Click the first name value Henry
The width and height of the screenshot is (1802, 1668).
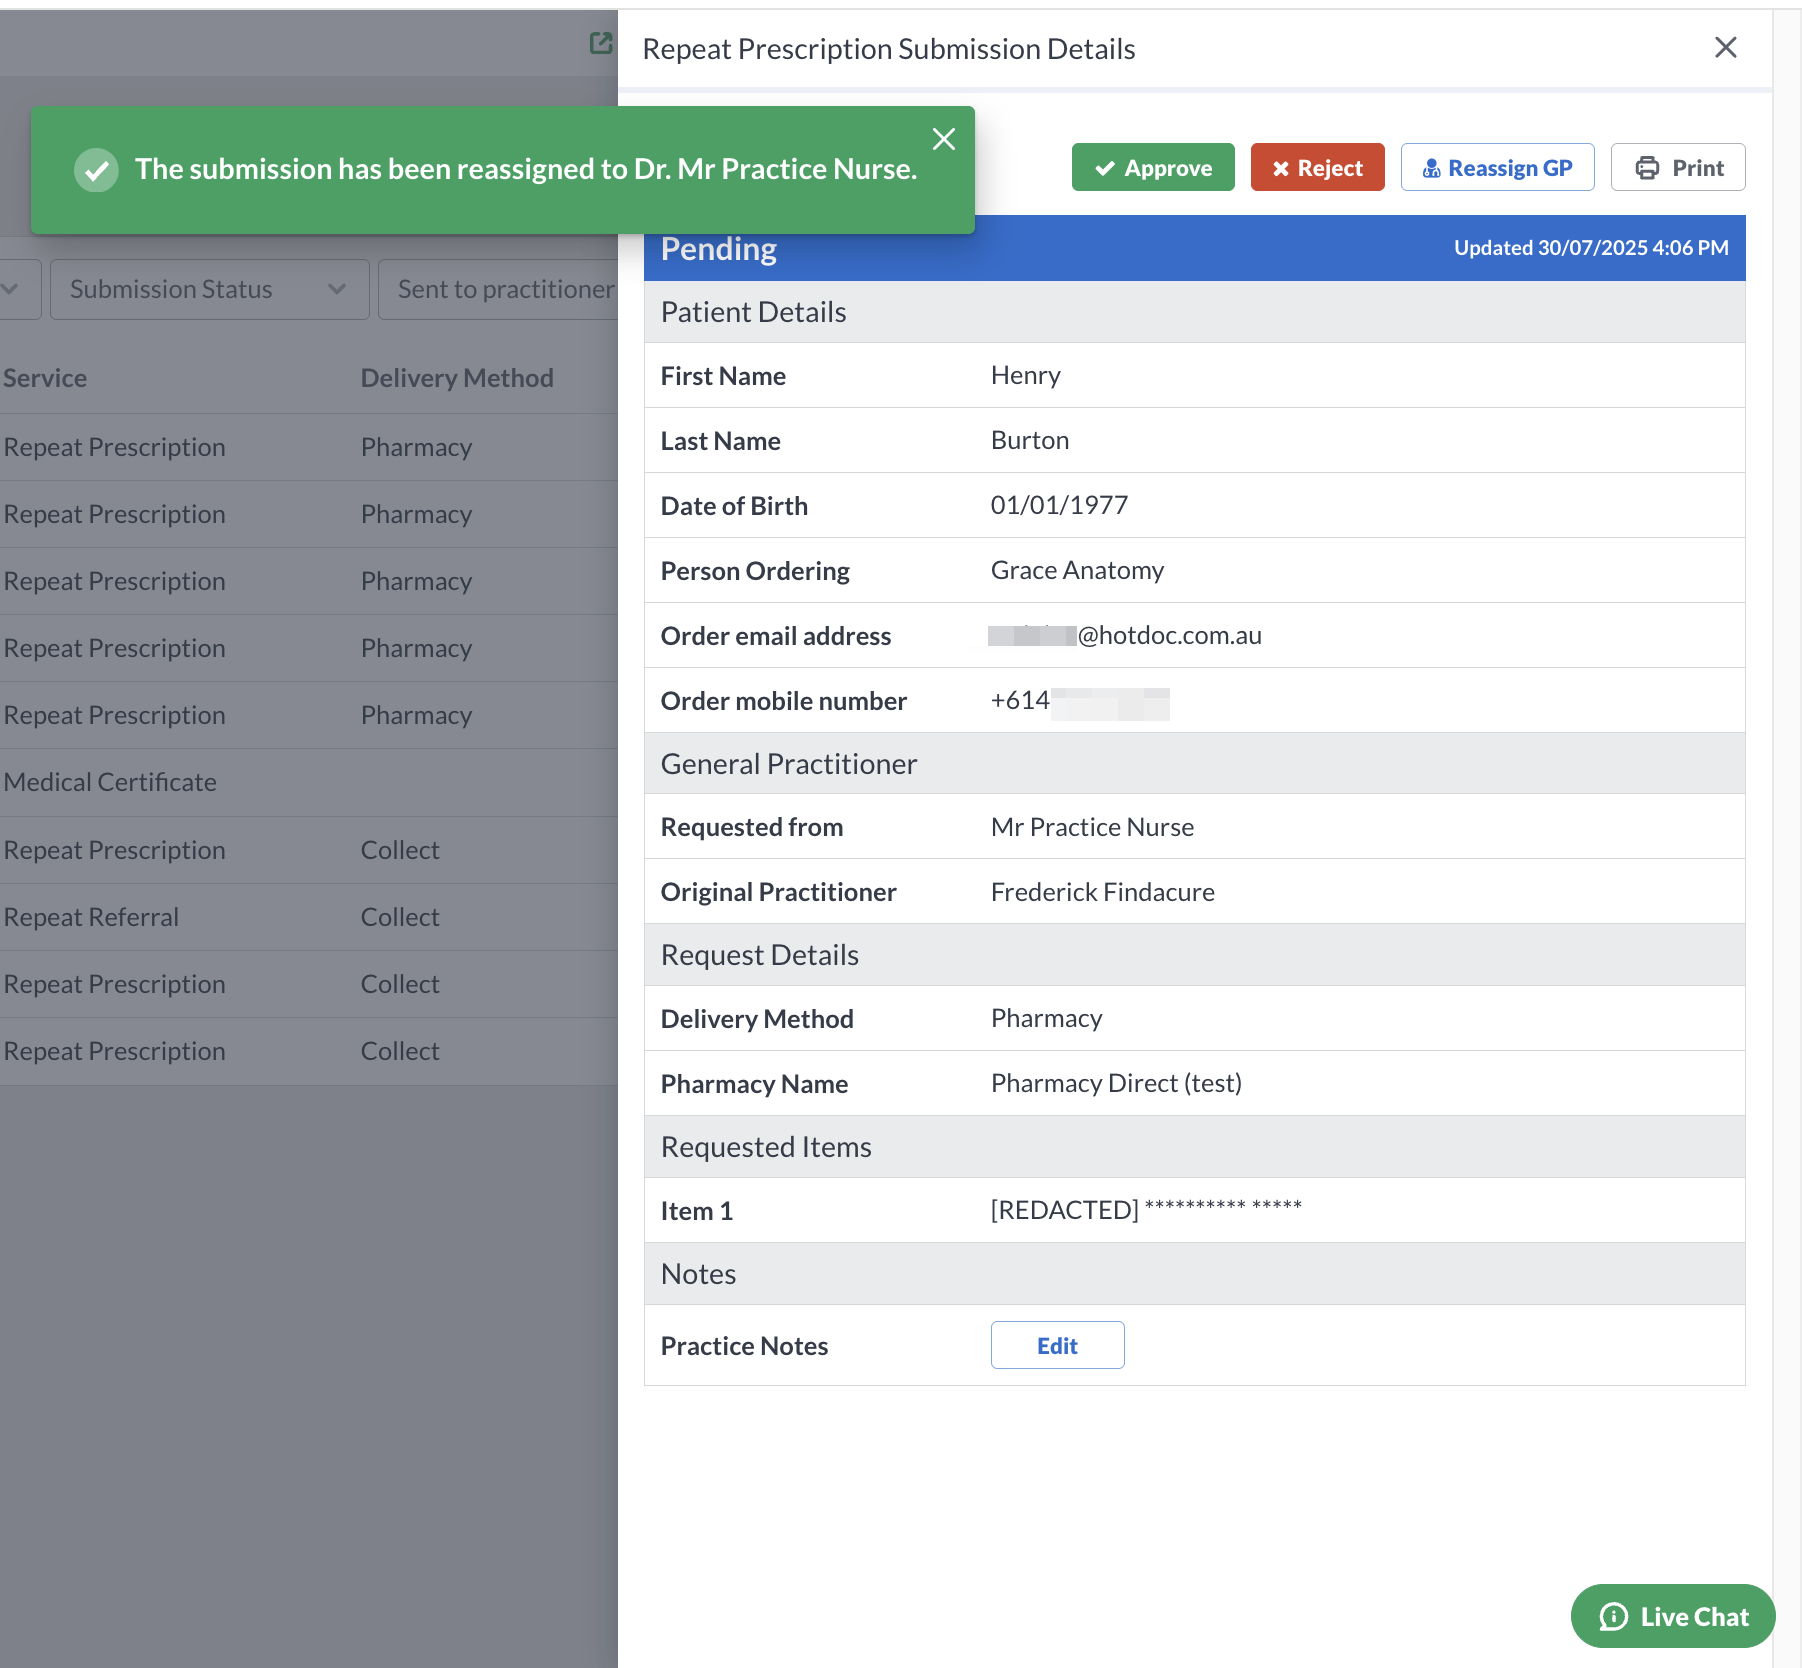point(1025,375)
